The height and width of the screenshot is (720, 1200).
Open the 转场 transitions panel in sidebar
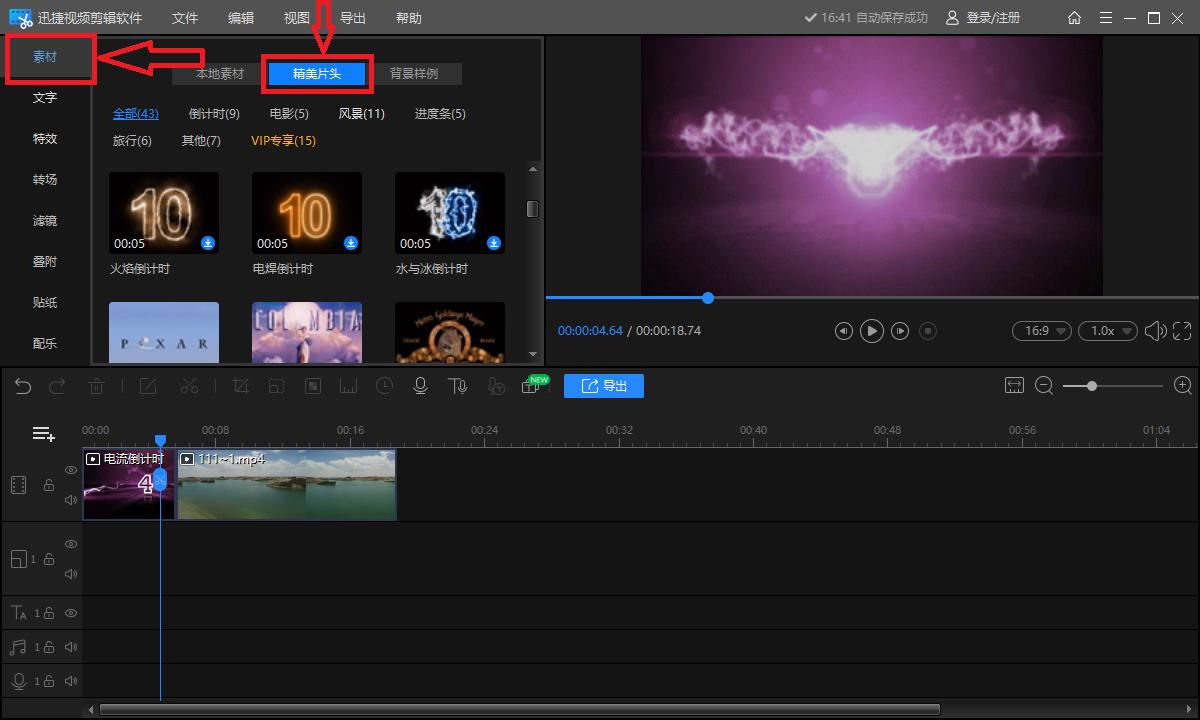pyautogui.click(x=45, y=179)
